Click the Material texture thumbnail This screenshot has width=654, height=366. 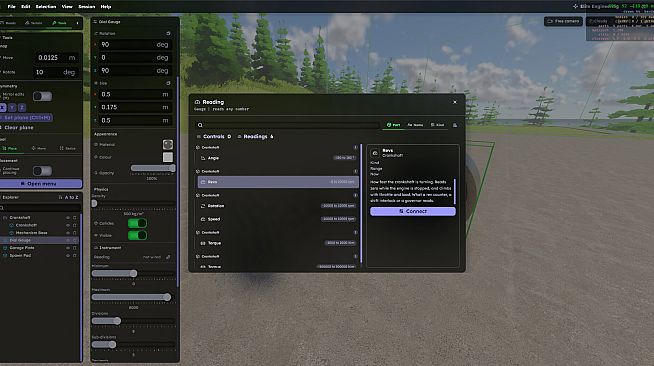tap(168, 145)
